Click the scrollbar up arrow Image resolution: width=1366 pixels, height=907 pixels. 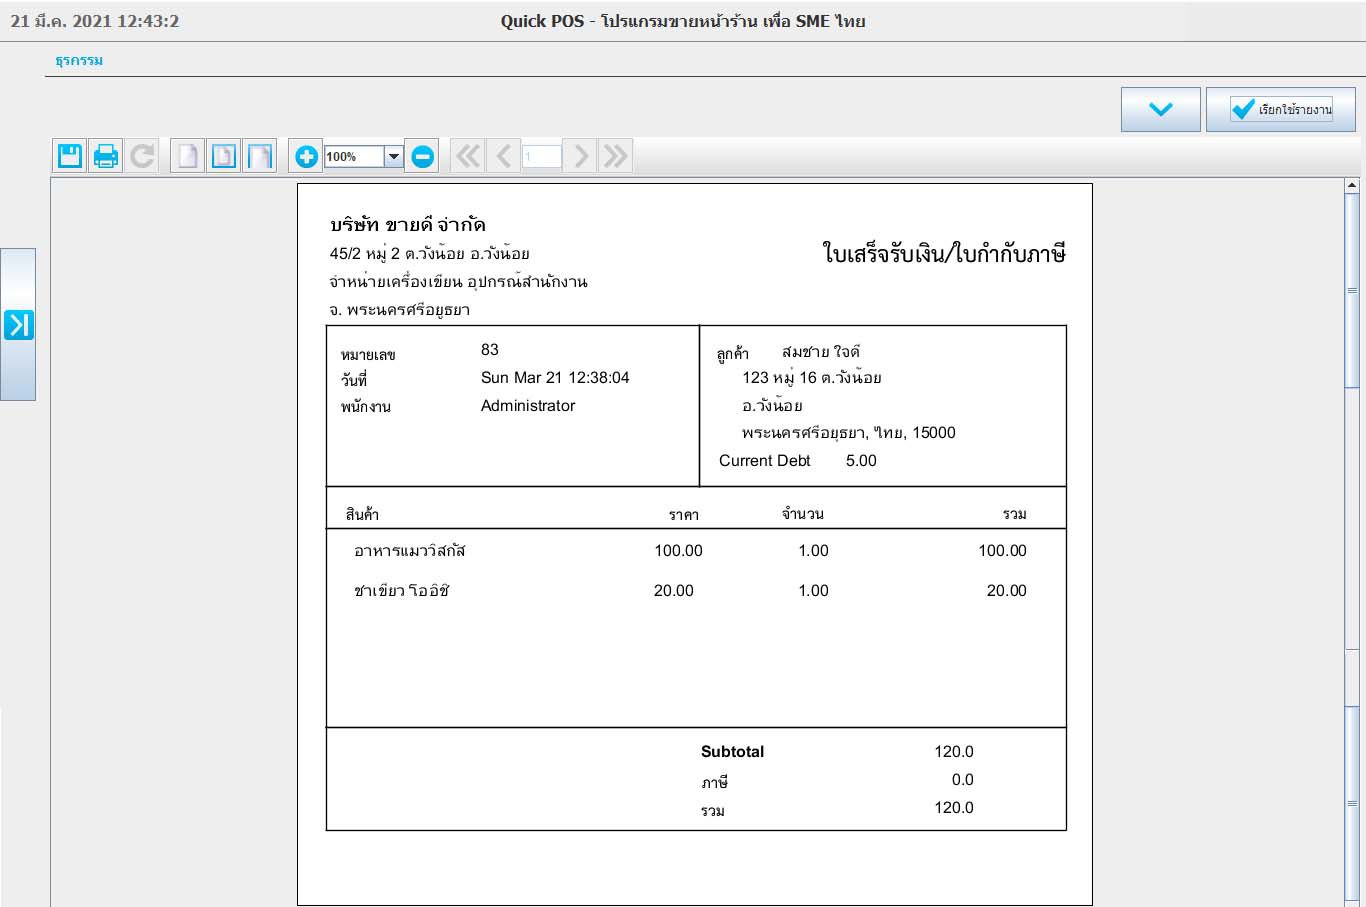click(x=1352, y=185)
